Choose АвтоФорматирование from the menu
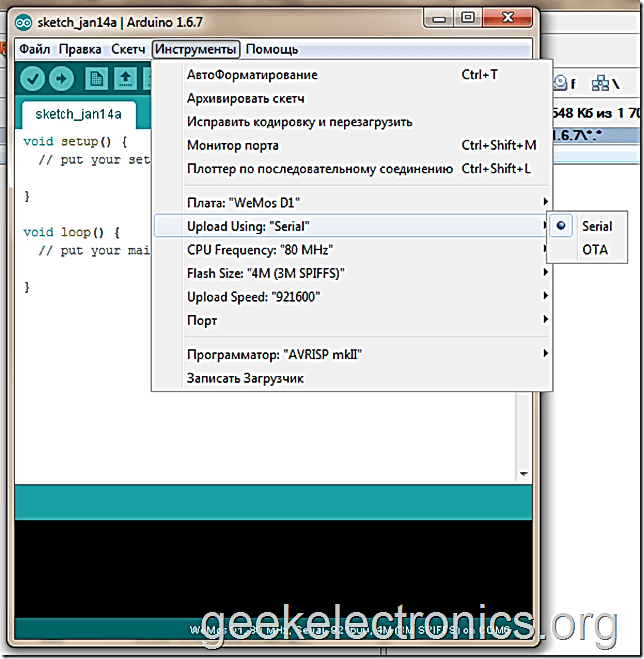Image resolution: width=644 pixels, height=659 pixels. click(x=252, y=75)
